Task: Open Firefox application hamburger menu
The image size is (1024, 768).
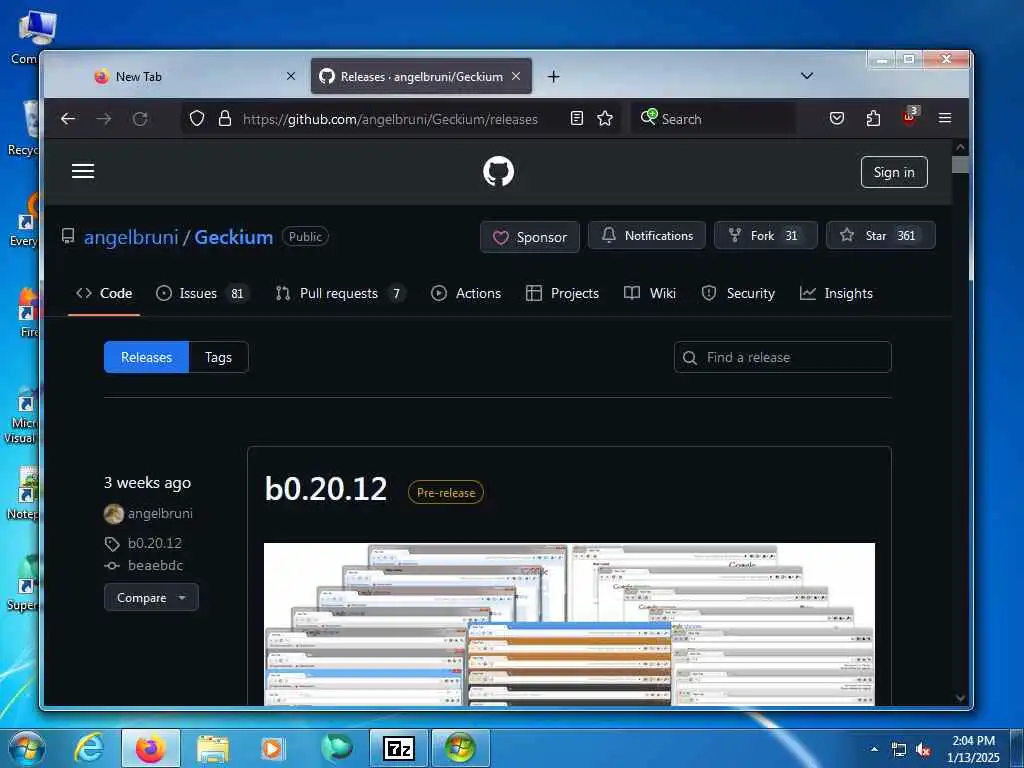Action: [x=944, y=118]
